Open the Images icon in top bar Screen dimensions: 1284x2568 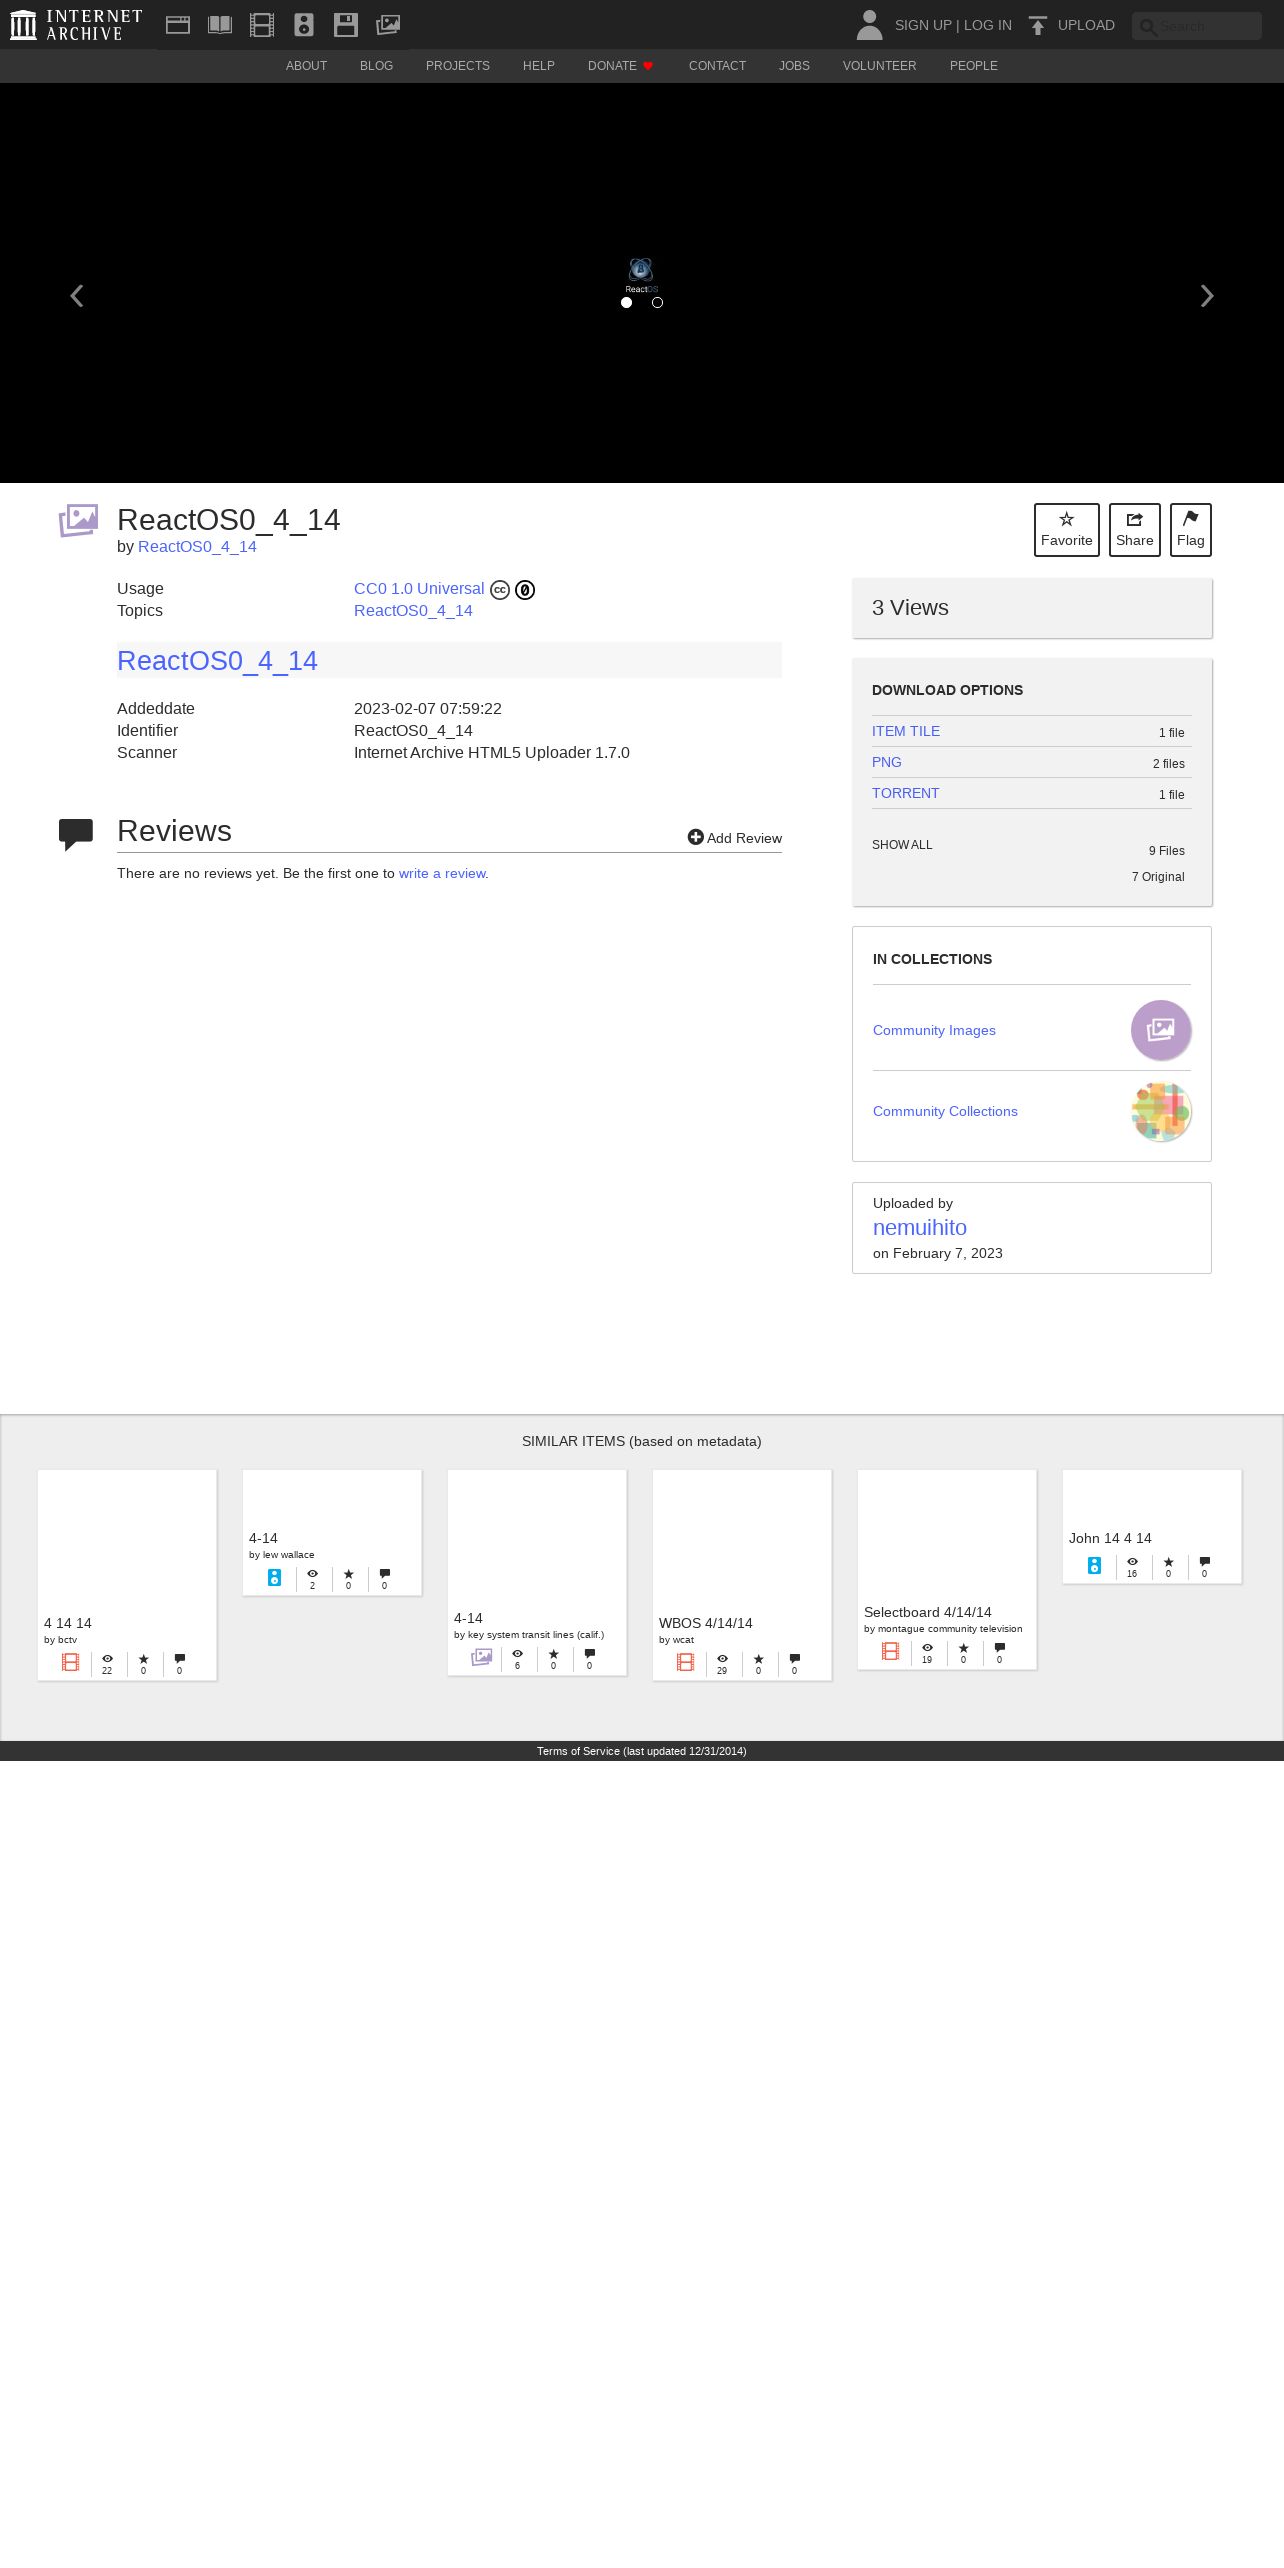tap(388, 25)
